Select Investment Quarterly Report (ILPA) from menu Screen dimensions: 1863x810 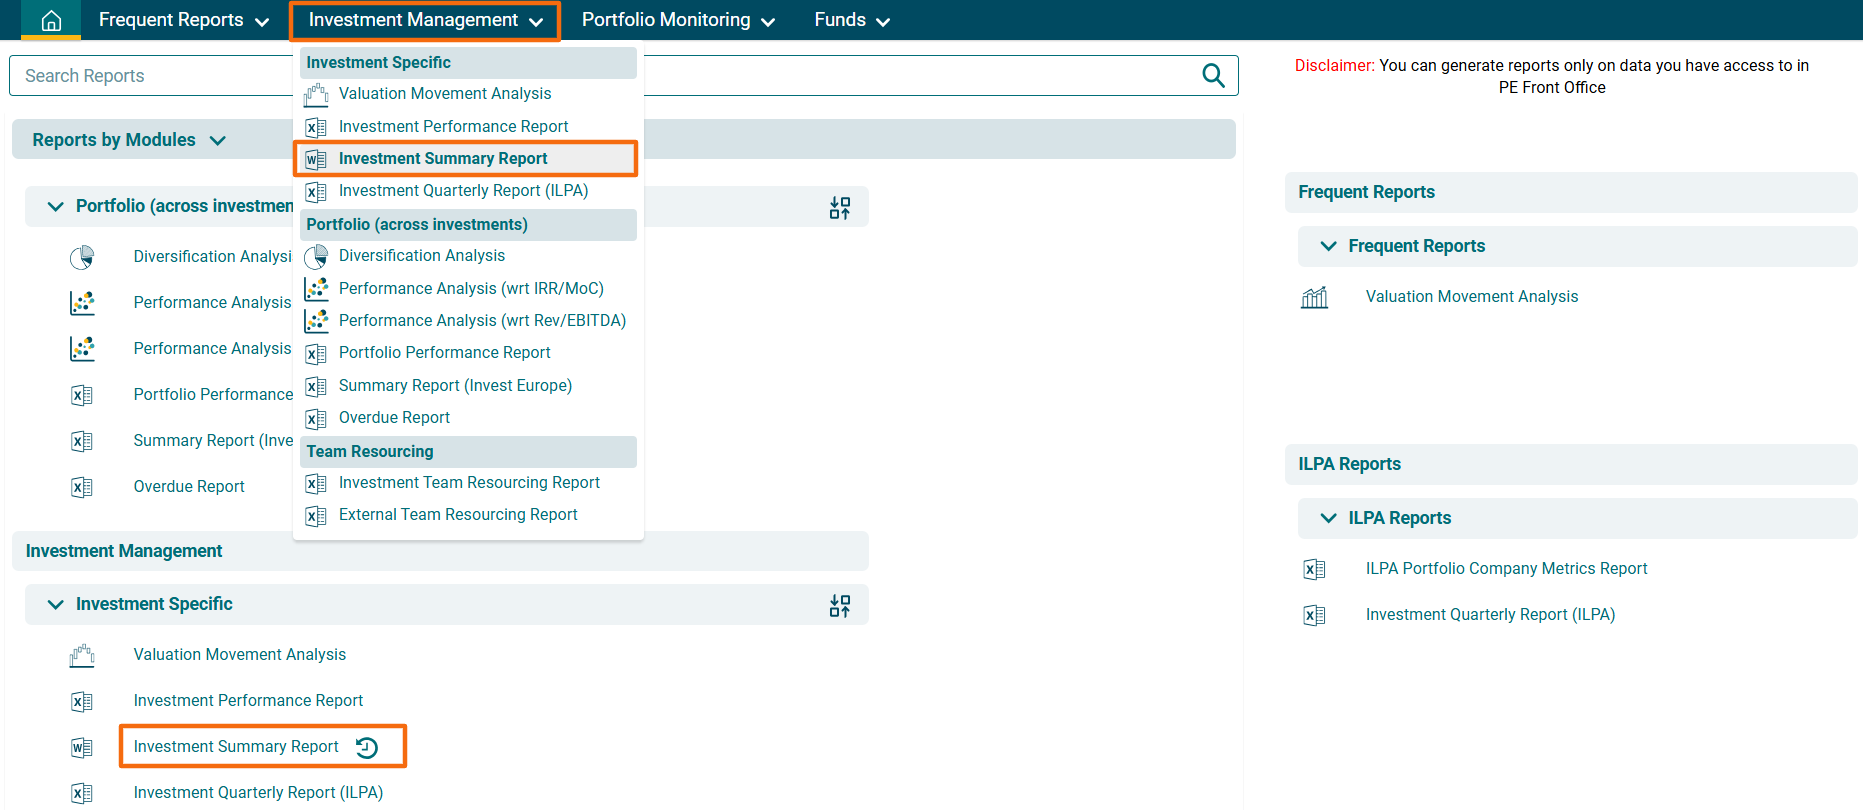pyautogui.click(x=463, y=191)
